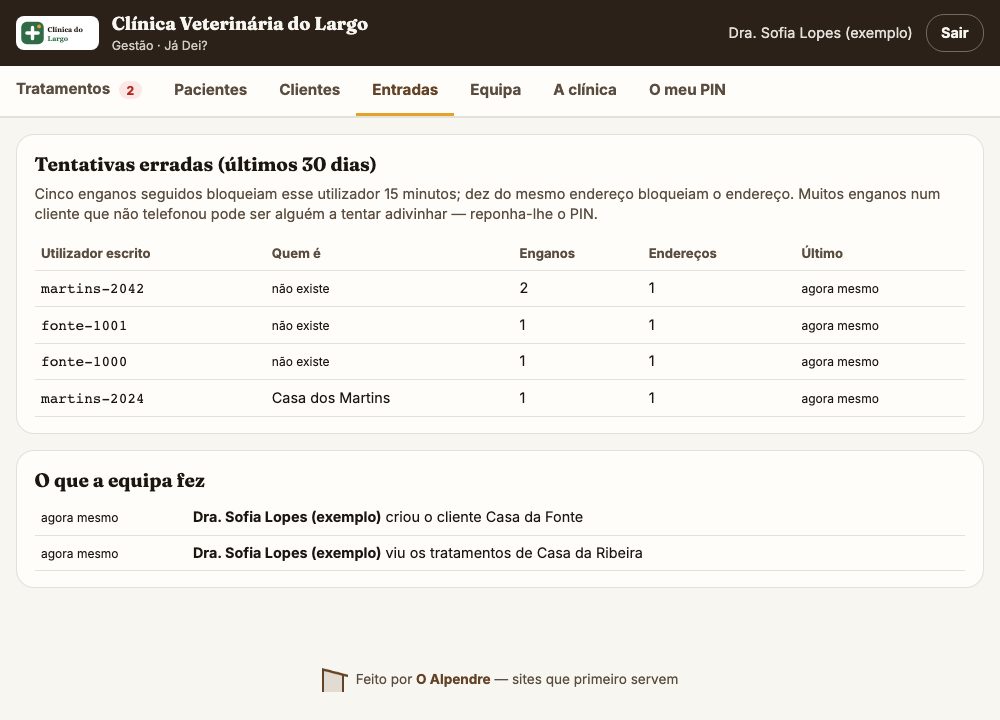Click the explanation paragraph about blocked attempts
1000x720 pixels.
(x=487, y=204)
